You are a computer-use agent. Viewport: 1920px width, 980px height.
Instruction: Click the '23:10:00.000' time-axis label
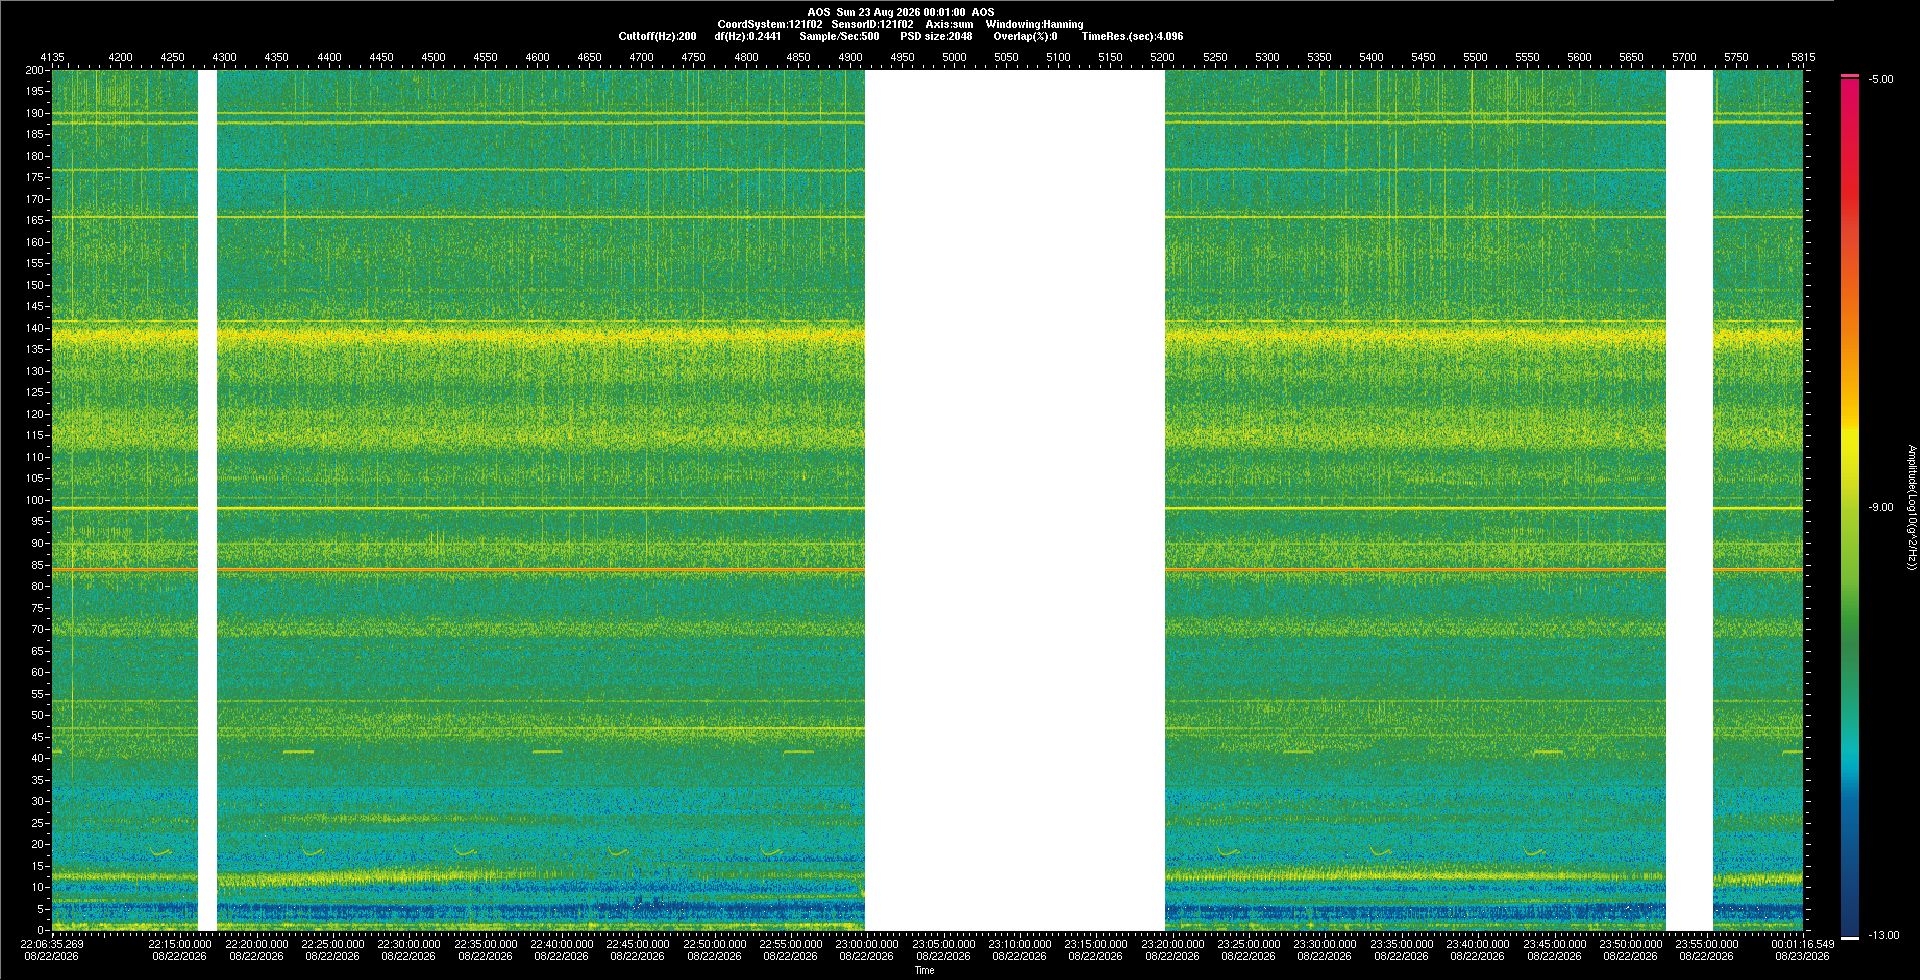(1020, 943)
